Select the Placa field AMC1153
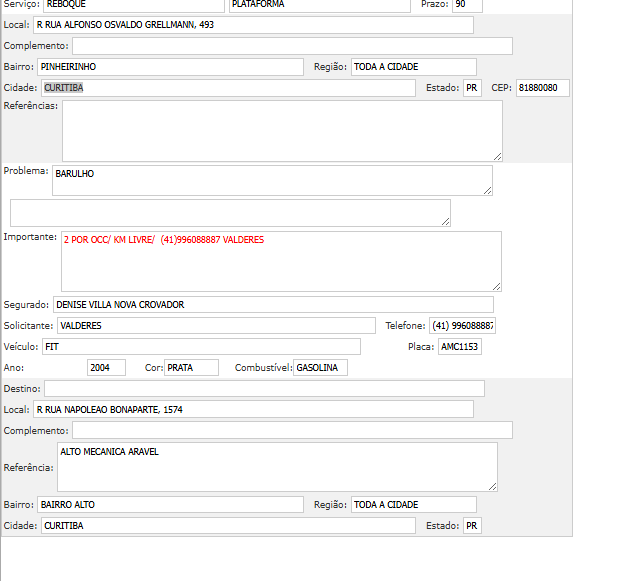626x581 pixels. (460, 347)
